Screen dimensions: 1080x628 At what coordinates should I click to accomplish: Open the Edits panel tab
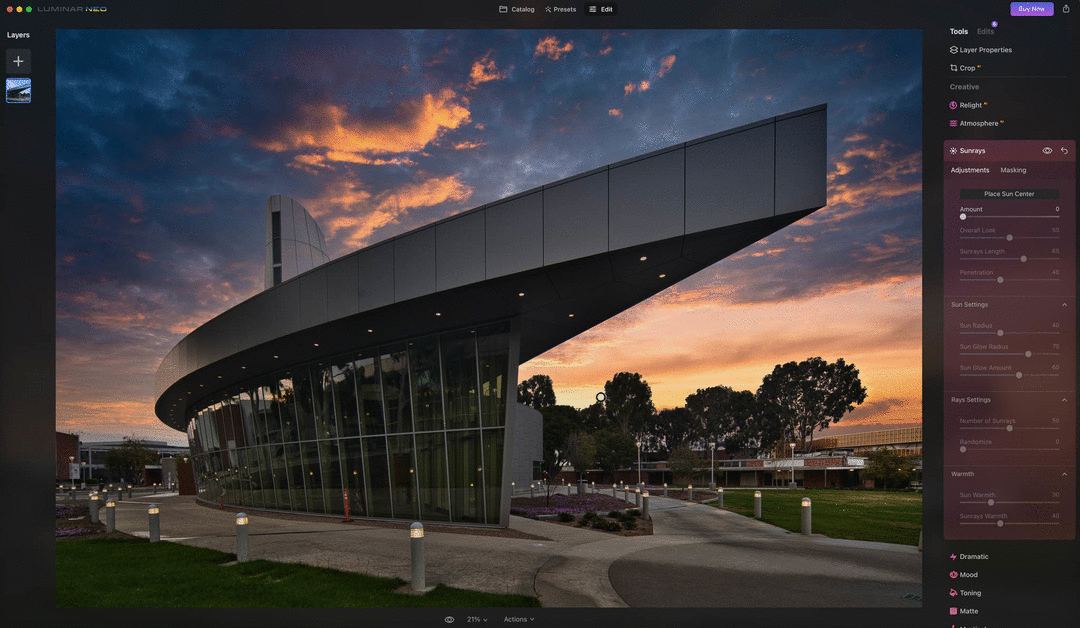click(x=985, y=32)
